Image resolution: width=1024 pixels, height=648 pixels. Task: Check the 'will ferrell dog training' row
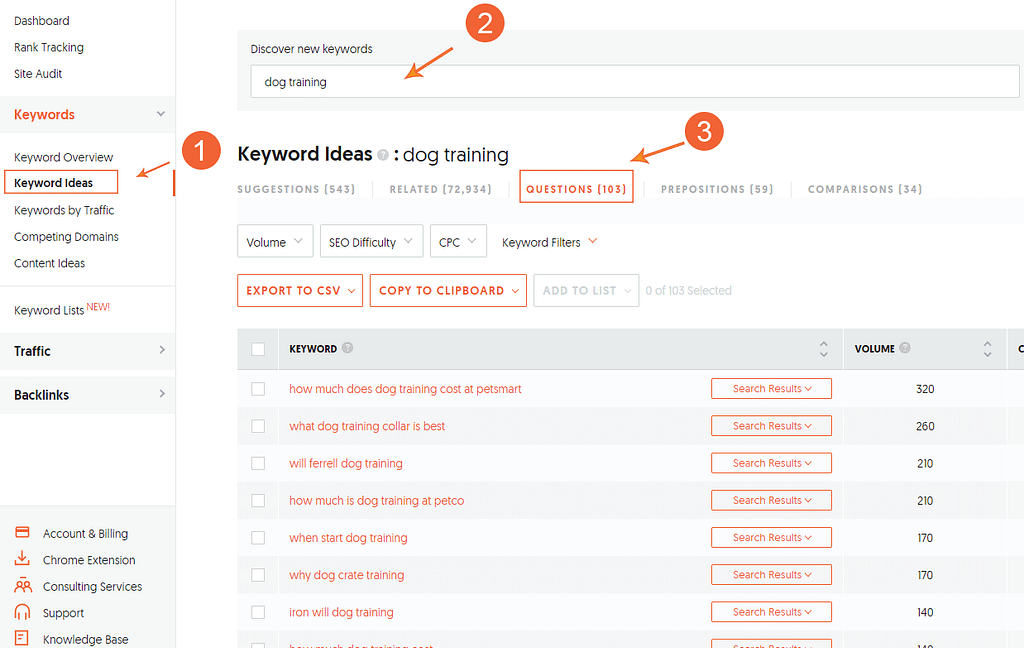tap(258, 463)
